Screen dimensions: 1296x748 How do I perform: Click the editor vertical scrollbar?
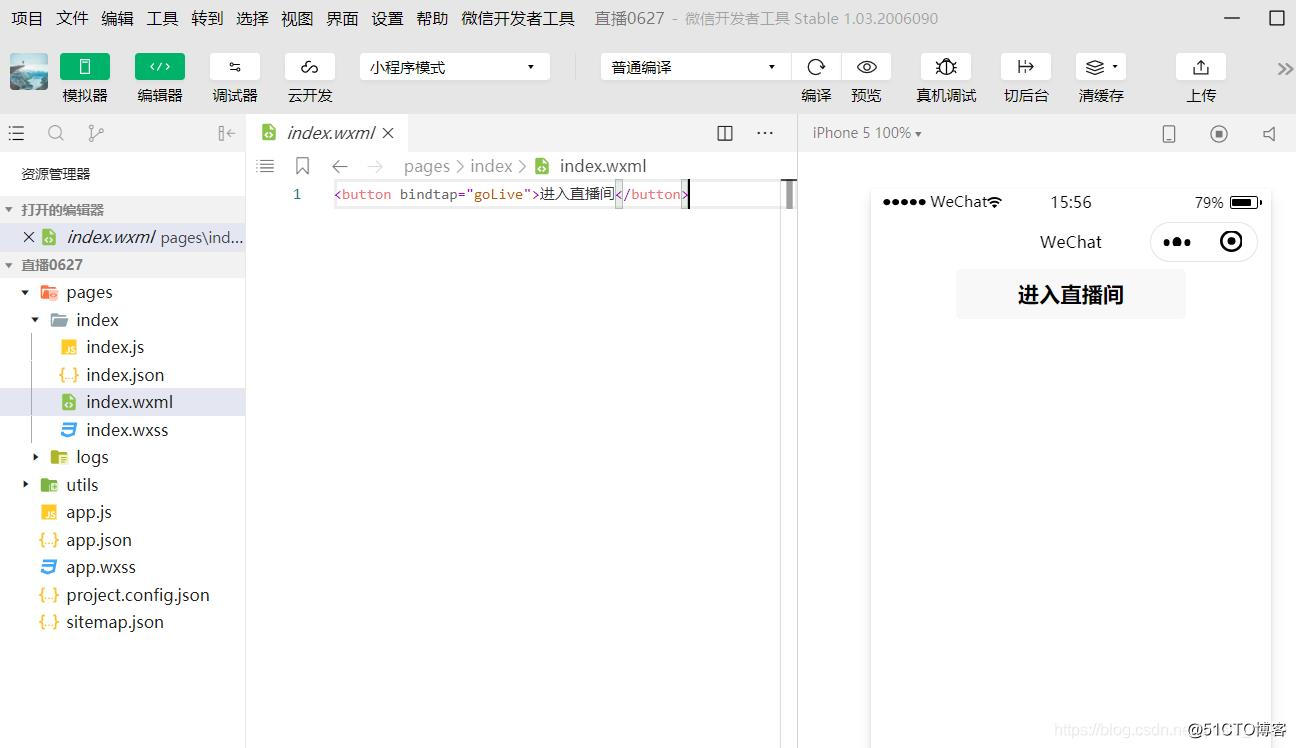coord(789,194)
